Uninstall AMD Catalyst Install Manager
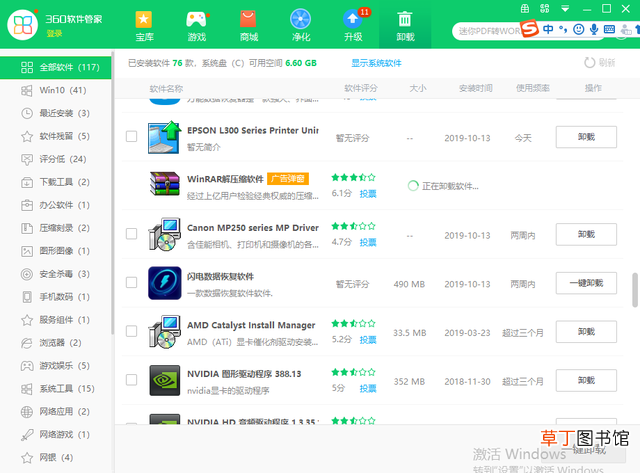Image resolution: width=640 pixels, height=473 pixels. [586, 331]
